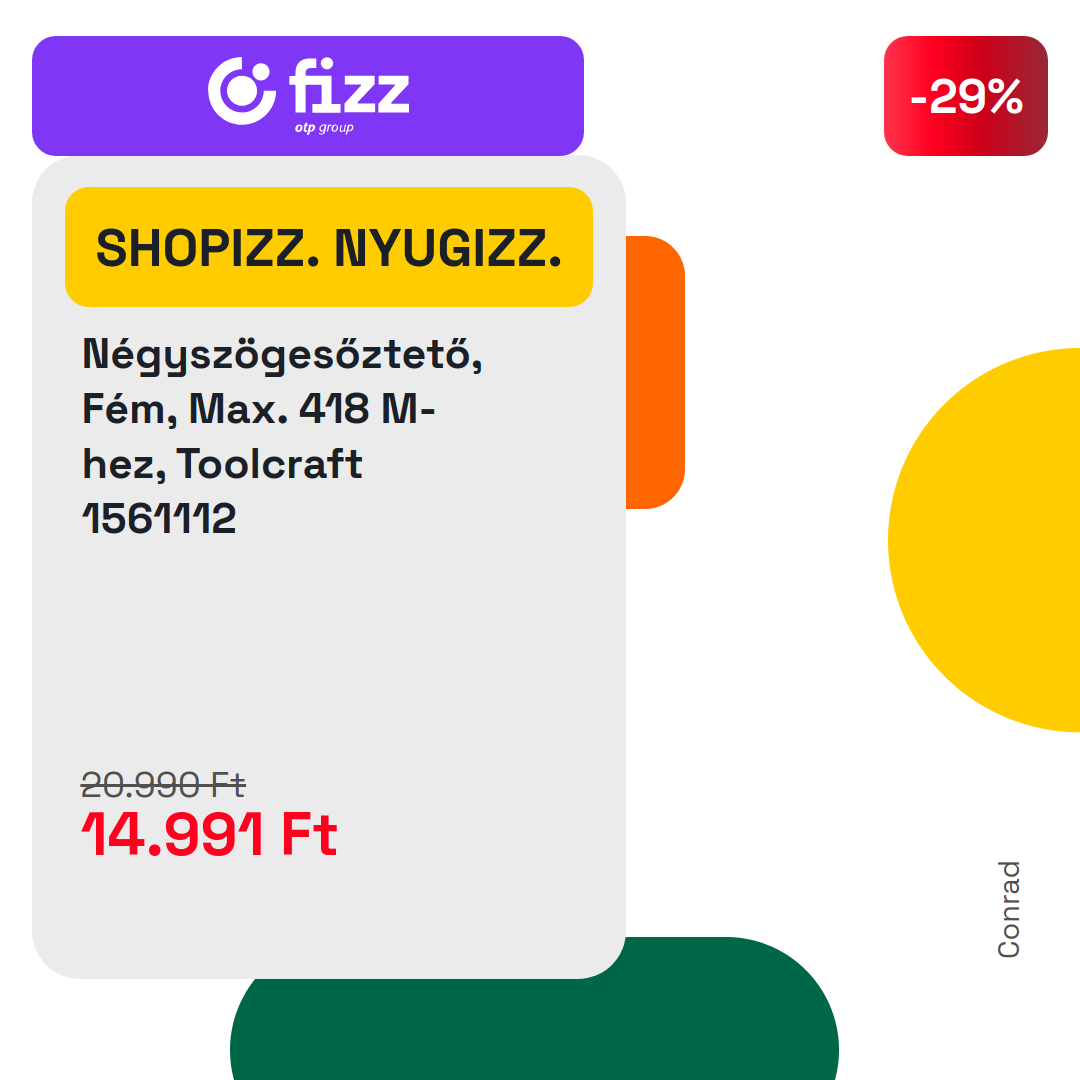Click the fizz circular logo icon
The width and height of the screenshot is (1080, 1080).
(x=242, y=91)
